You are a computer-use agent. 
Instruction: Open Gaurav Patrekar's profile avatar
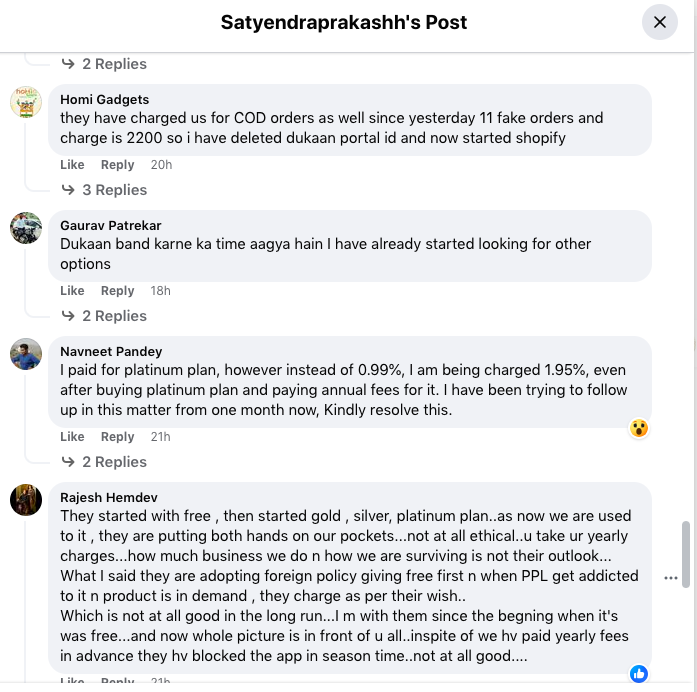click(x=26, y=228)
